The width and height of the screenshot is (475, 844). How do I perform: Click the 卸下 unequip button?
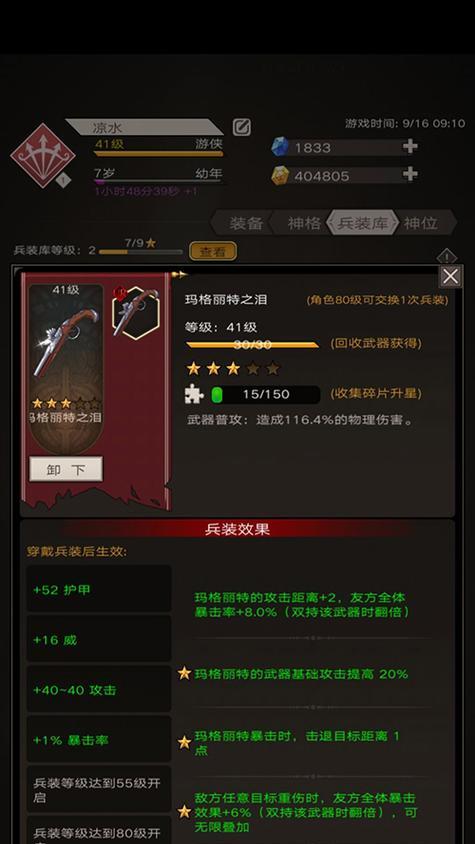tap(66, 469)
